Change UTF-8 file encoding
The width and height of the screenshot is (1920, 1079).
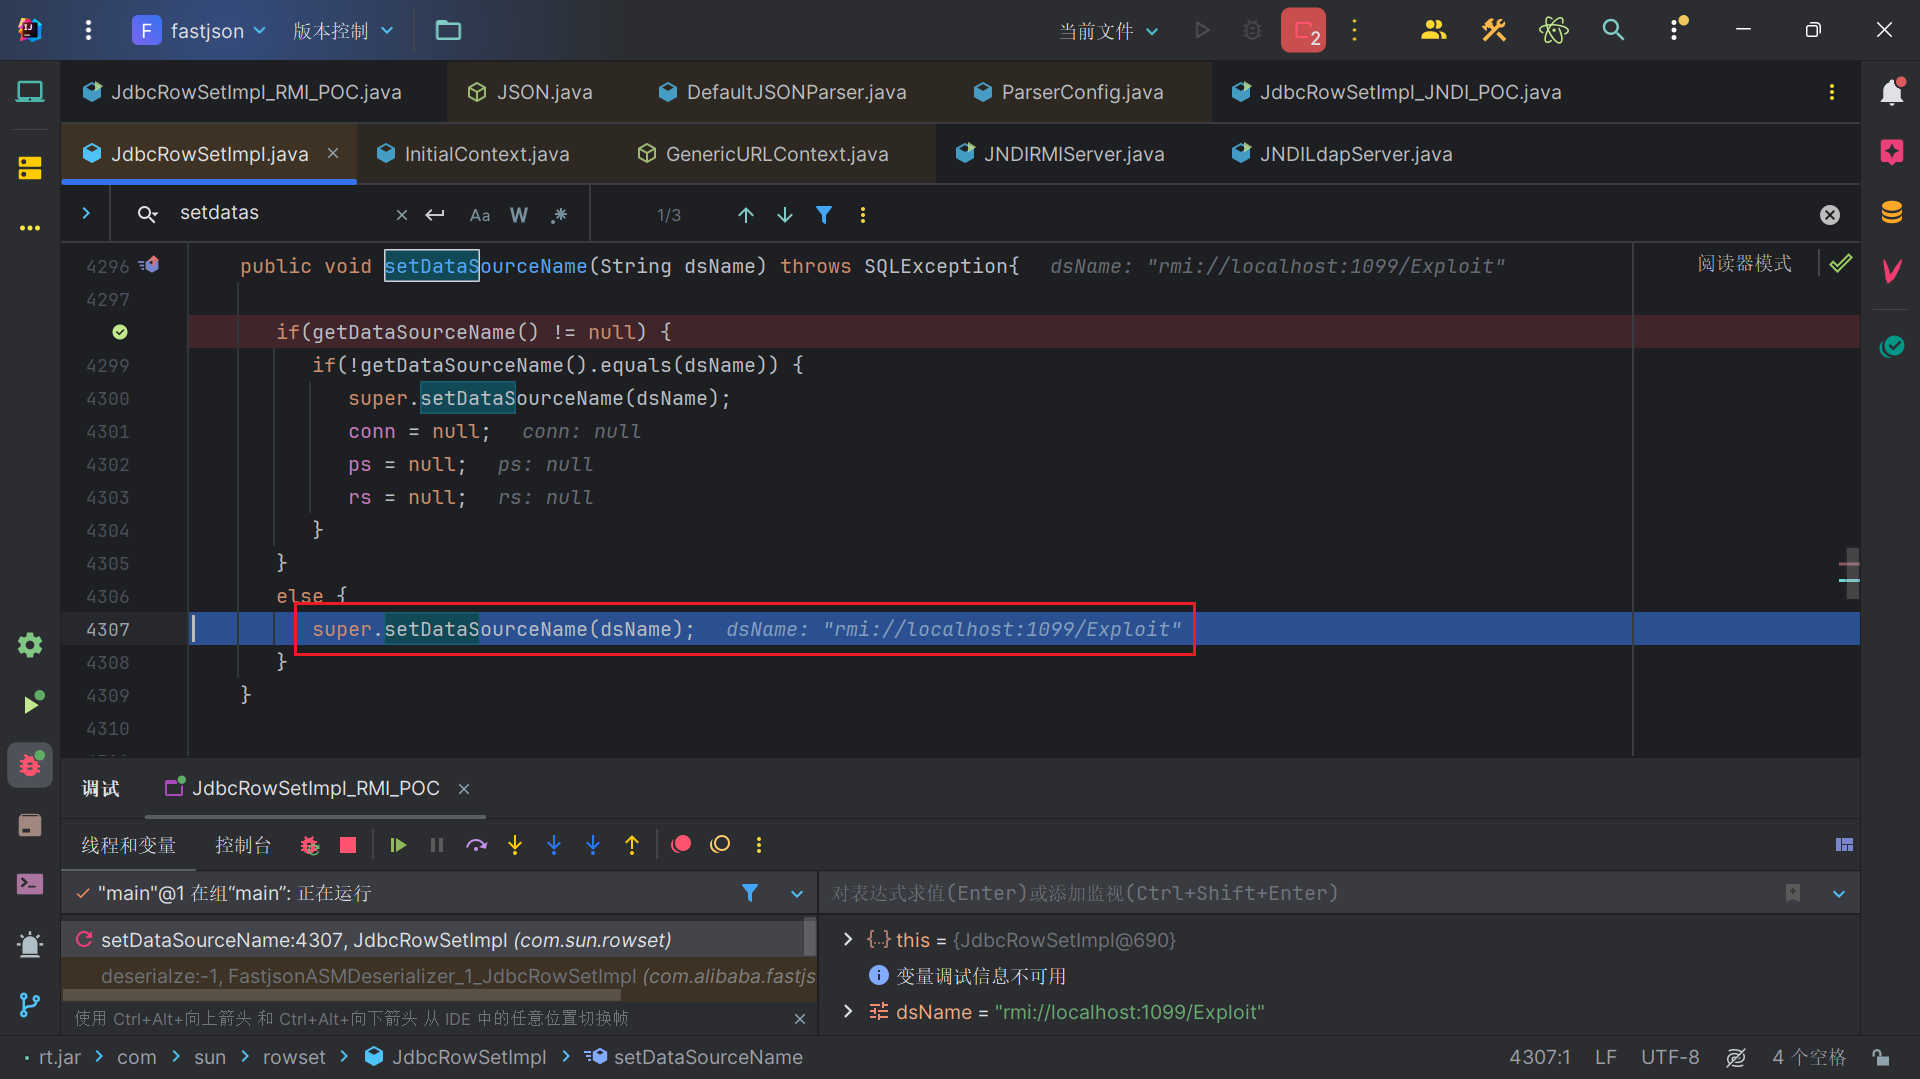1669,1057
